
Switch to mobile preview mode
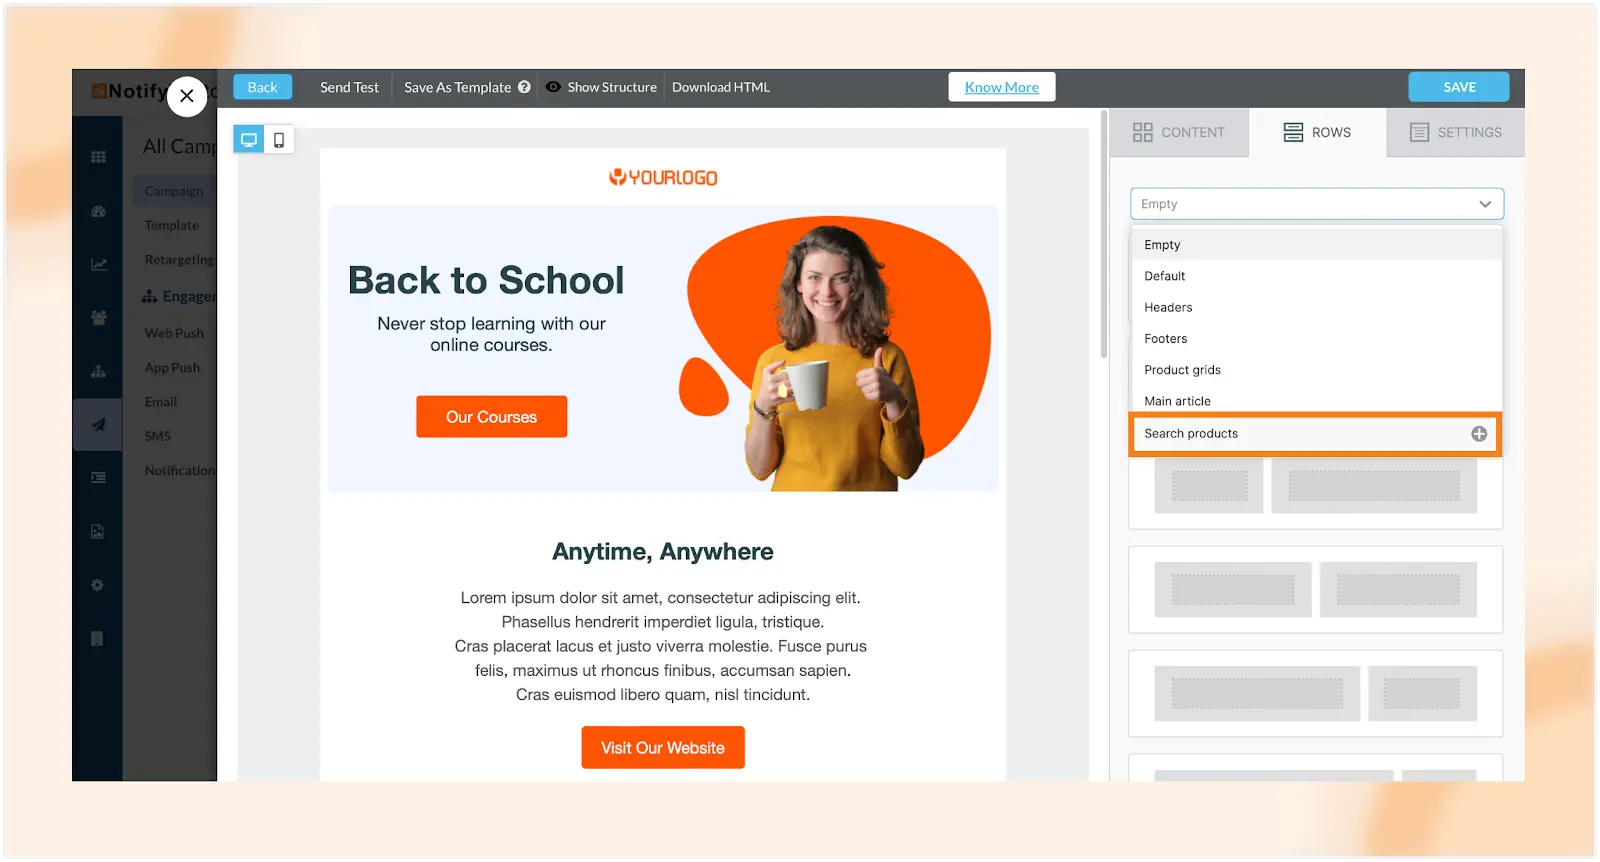279,140
